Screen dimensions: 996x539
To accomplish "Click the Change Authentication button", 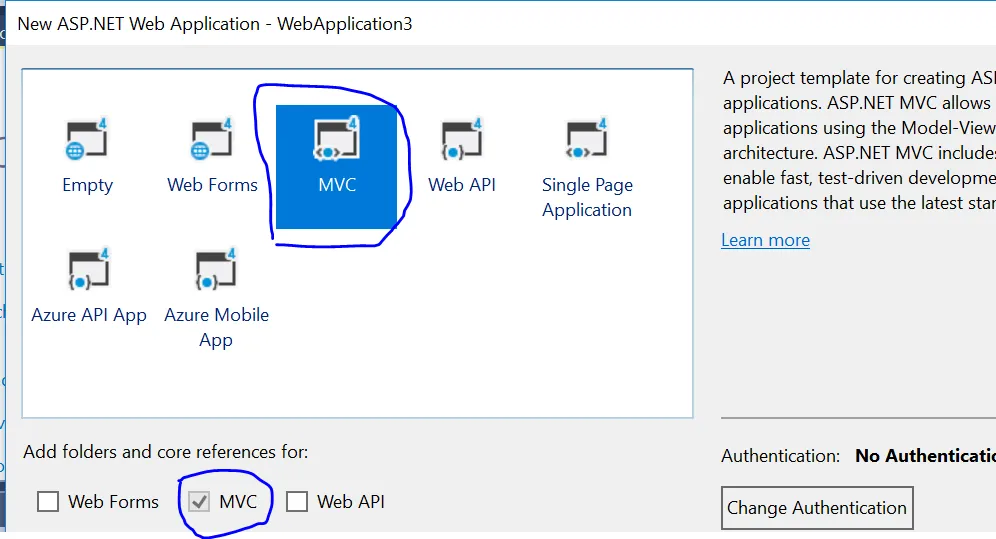I will [x=817, y=508].
